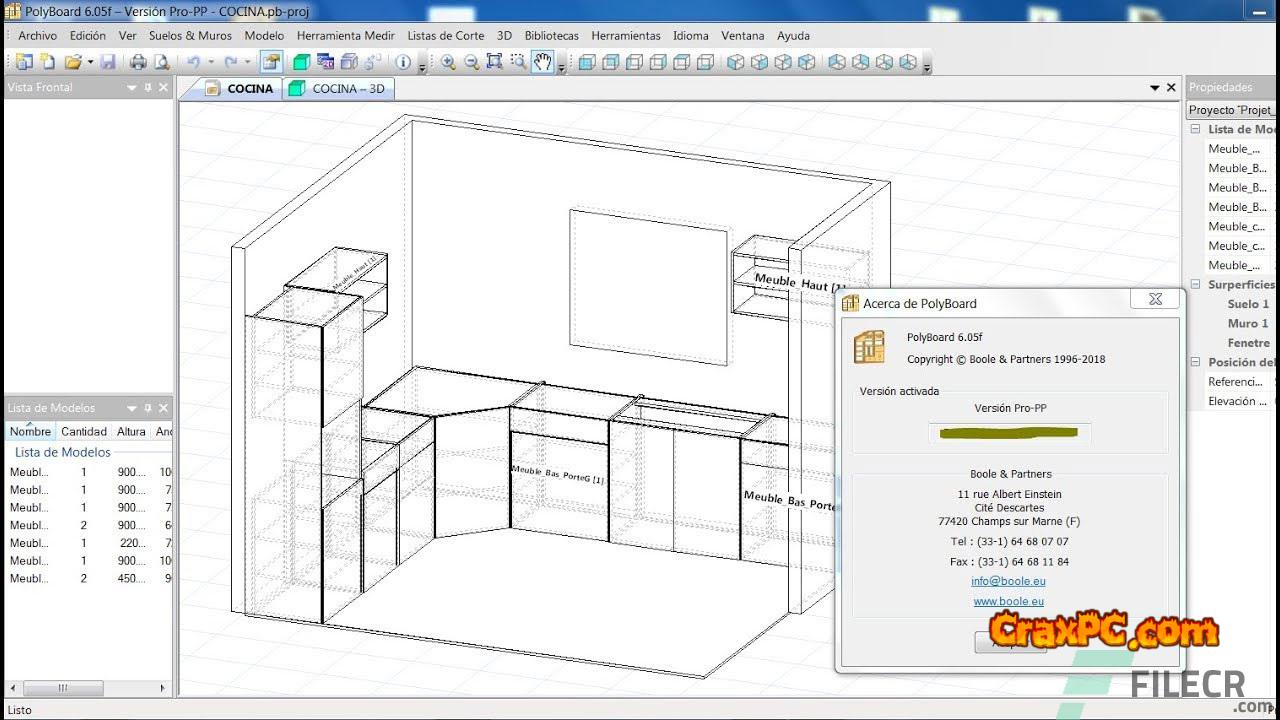
Task: Pin the Lista de Modelos panel
Action: 148,408
